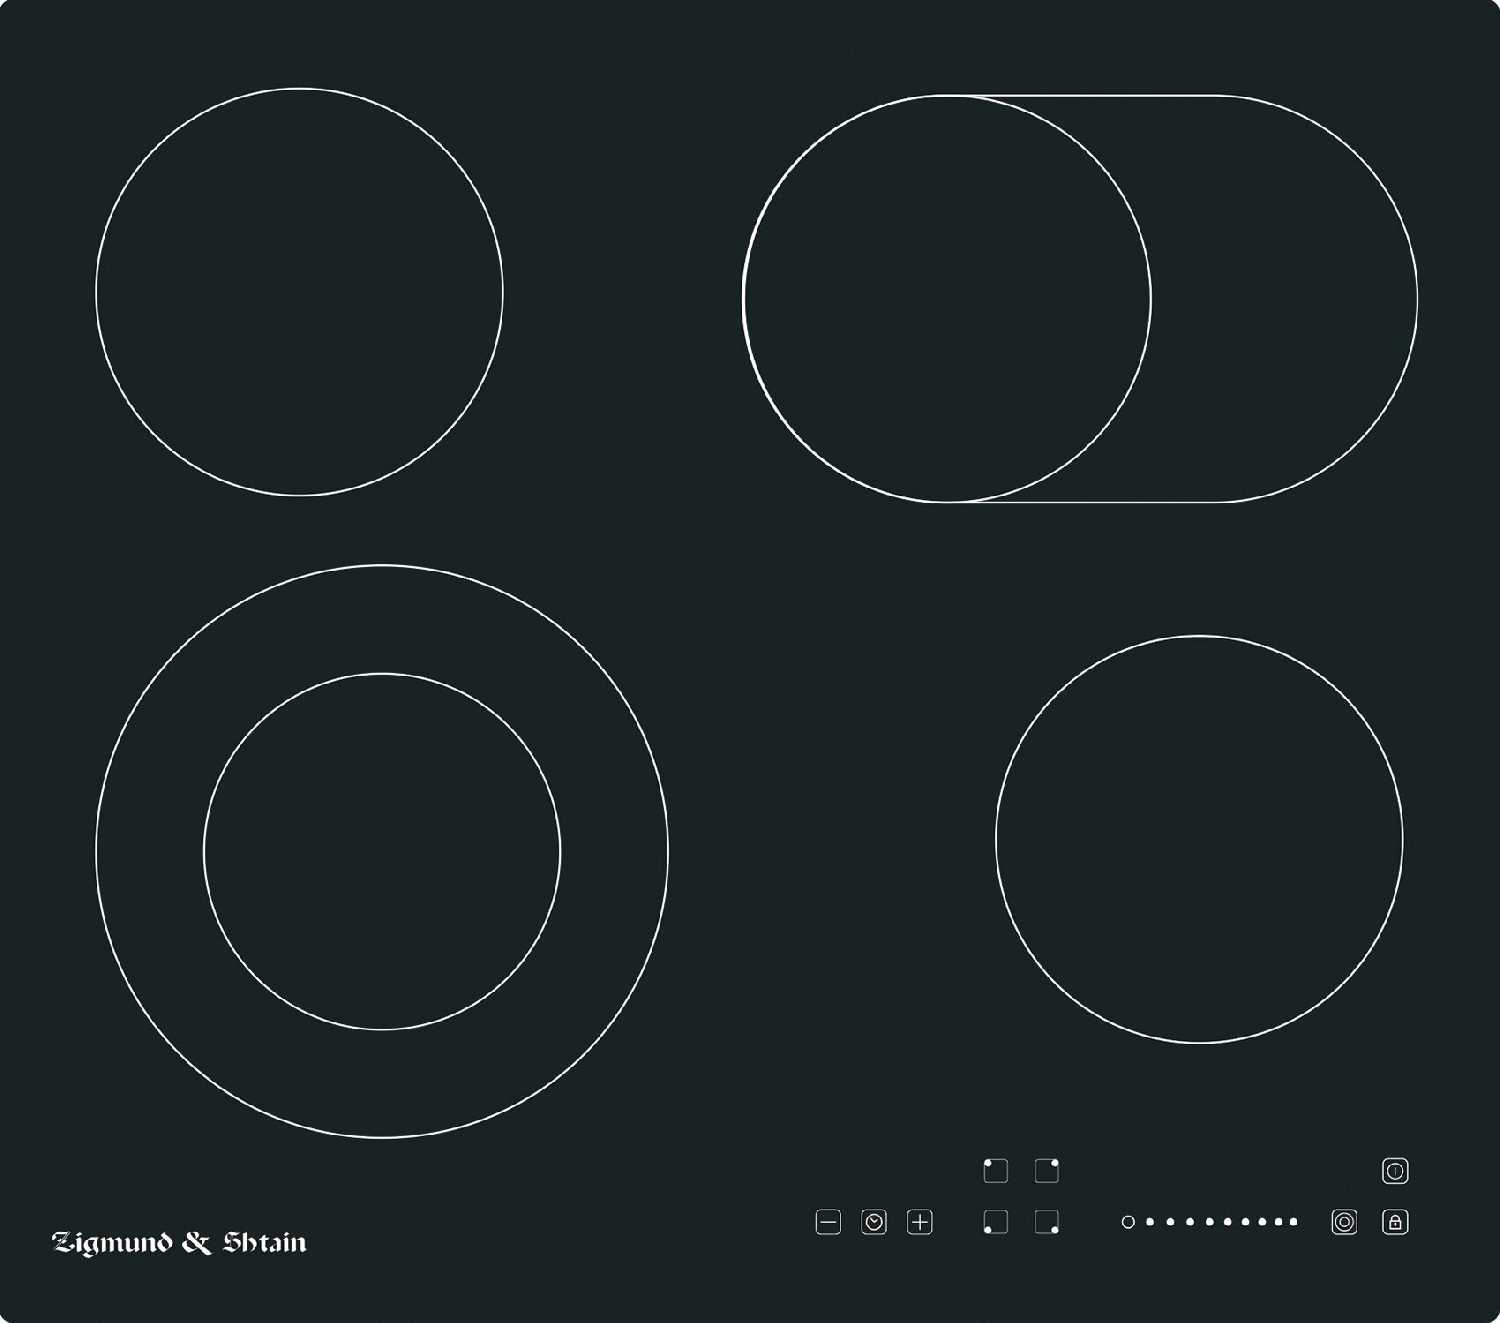Select the rear-left cooking zone button

pos(996,1171)
